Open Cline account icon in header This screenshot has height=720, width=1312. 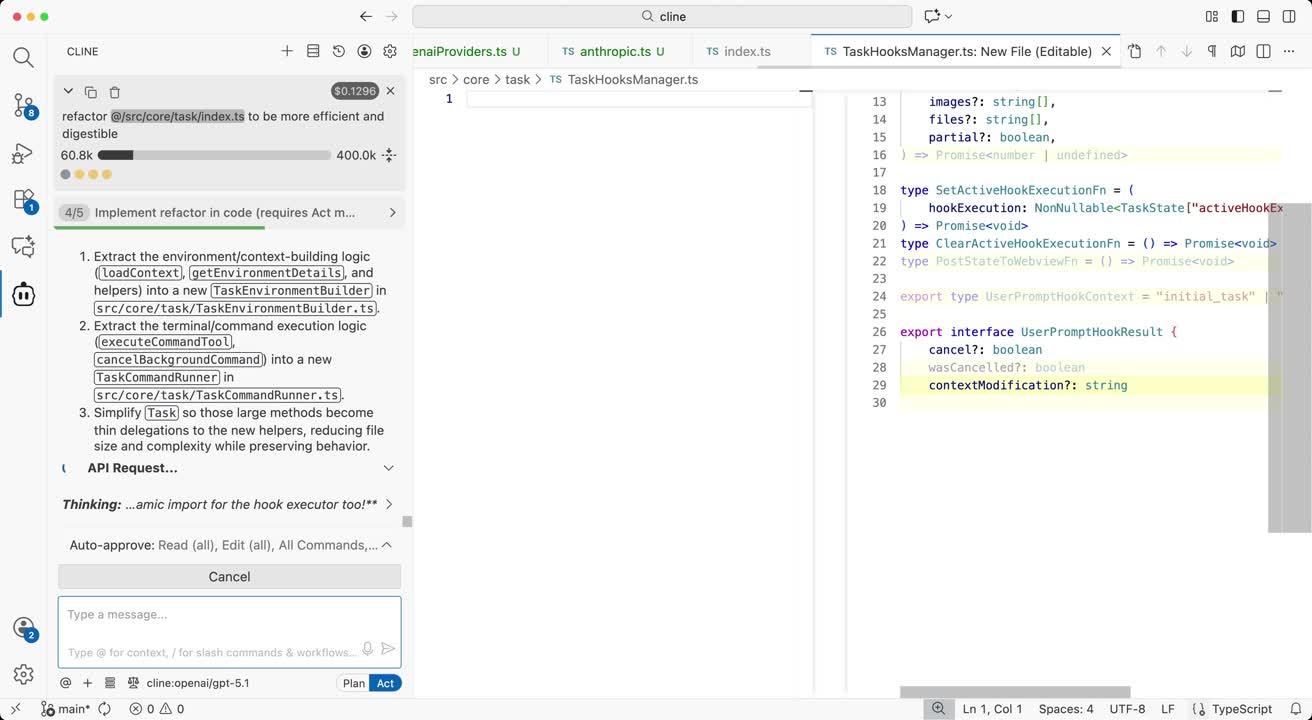click(x=365, y=51)
